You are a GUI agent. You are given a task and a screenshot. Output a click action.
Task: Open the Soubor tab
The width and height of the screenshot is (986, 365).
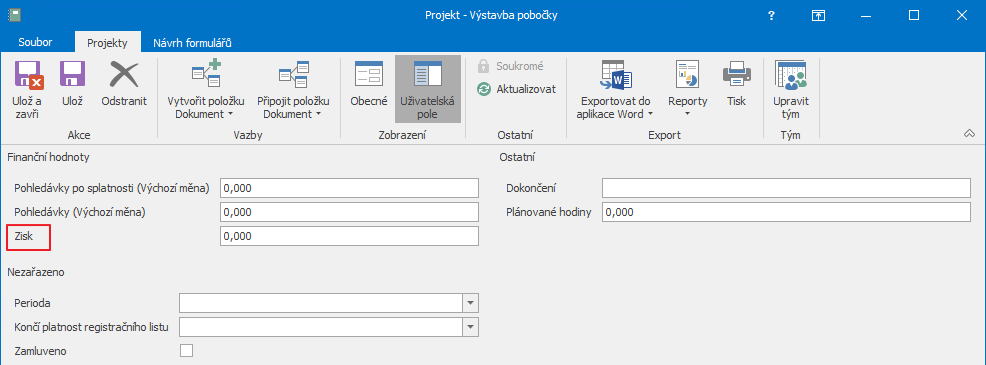tap(35, 43)
